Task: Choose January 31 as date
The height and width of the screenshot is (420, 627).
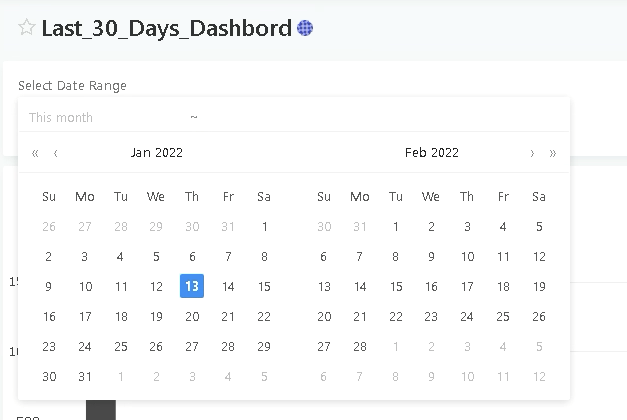Action: click(85, 376)
